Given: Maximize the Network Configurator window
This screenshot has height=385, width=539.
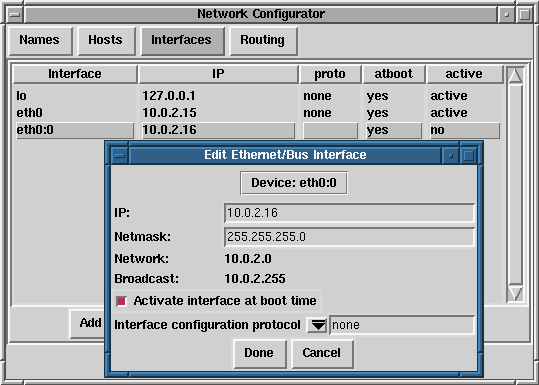Looking at the screenshot, I should coord(524,14).
